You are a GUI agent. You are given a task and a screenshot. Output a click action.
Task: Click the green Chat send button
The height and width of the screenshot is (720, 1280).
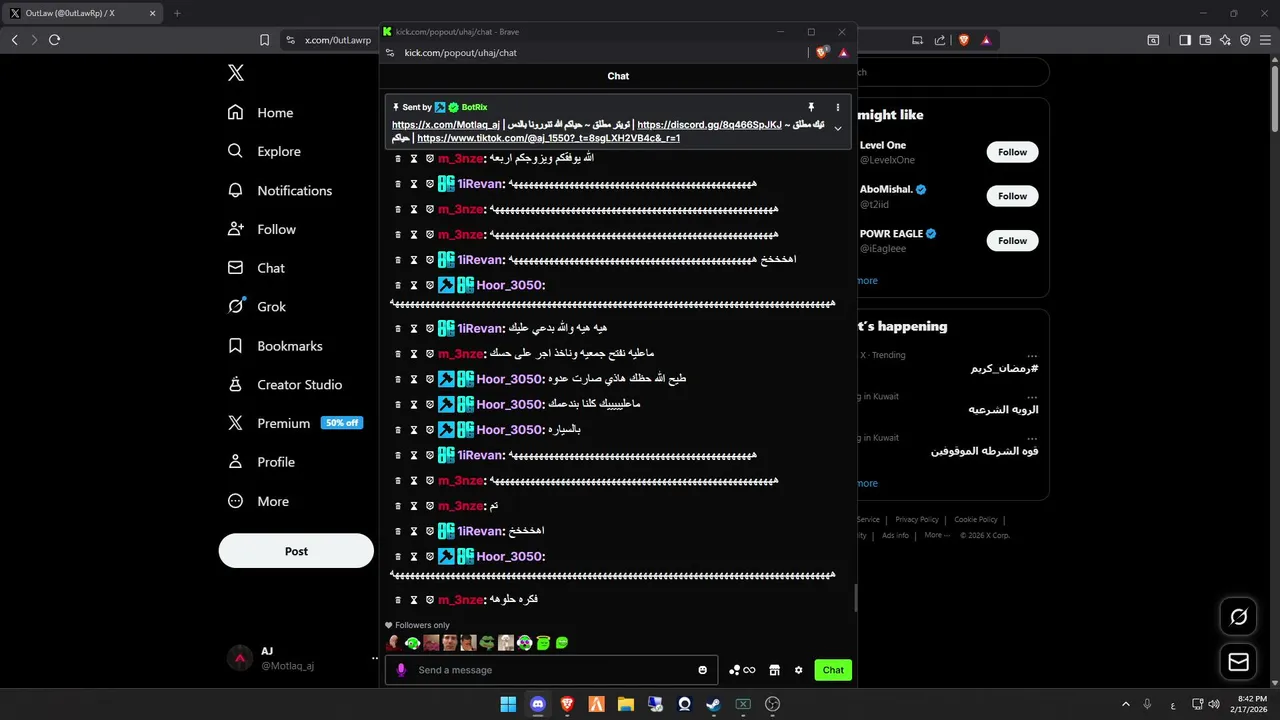[833, 670]
